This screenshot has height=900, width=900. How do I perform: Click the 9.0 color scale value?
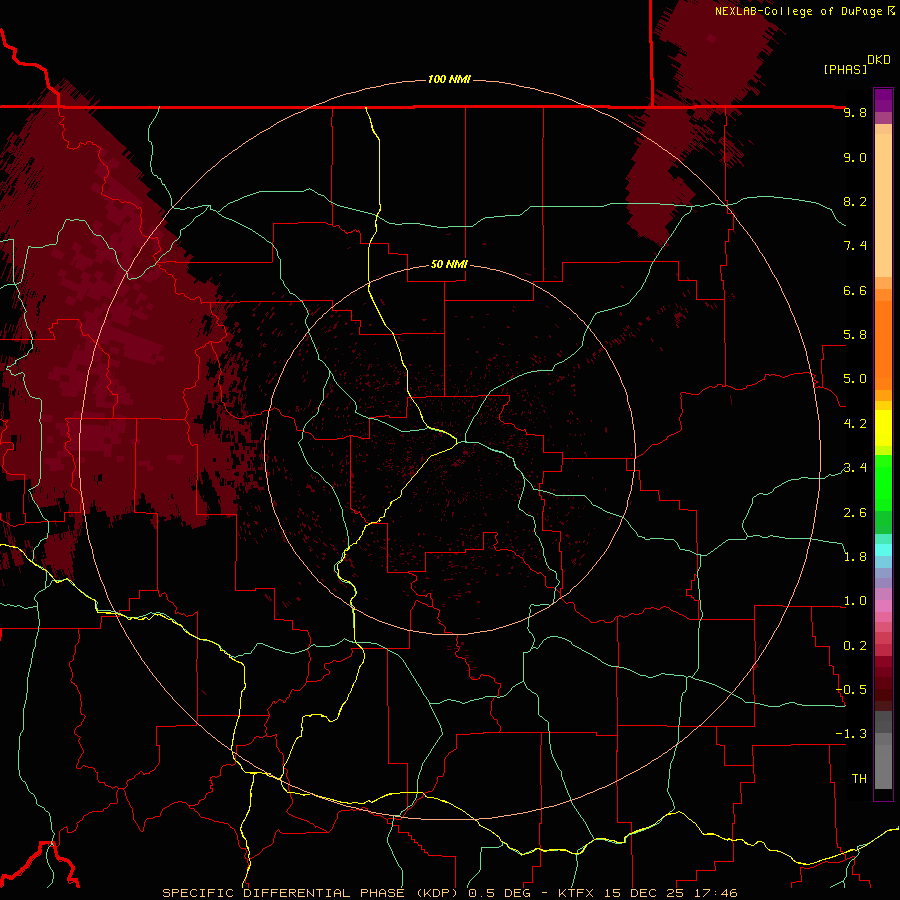pyautogui.click(x=855, y=157)
